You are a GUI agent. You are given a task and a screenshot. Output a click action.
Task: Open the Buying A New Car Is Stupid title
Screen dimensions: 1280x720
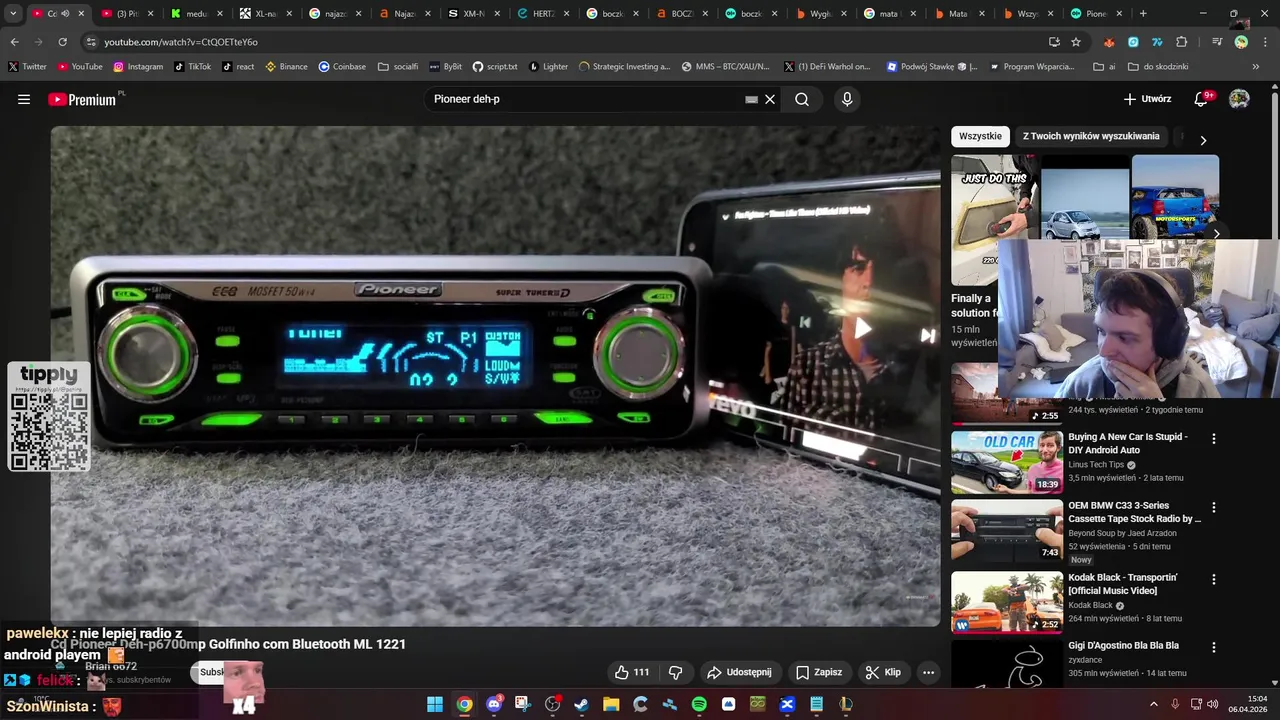tap(1128, 443)
